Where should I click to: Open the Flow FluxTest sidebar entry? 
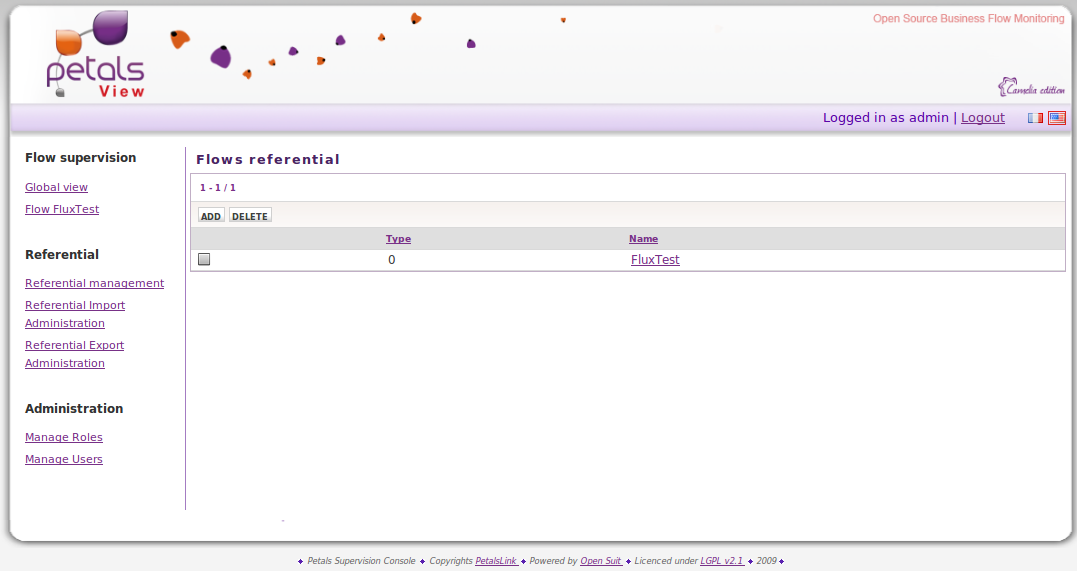pyautogui.click(x=62, y=209)
